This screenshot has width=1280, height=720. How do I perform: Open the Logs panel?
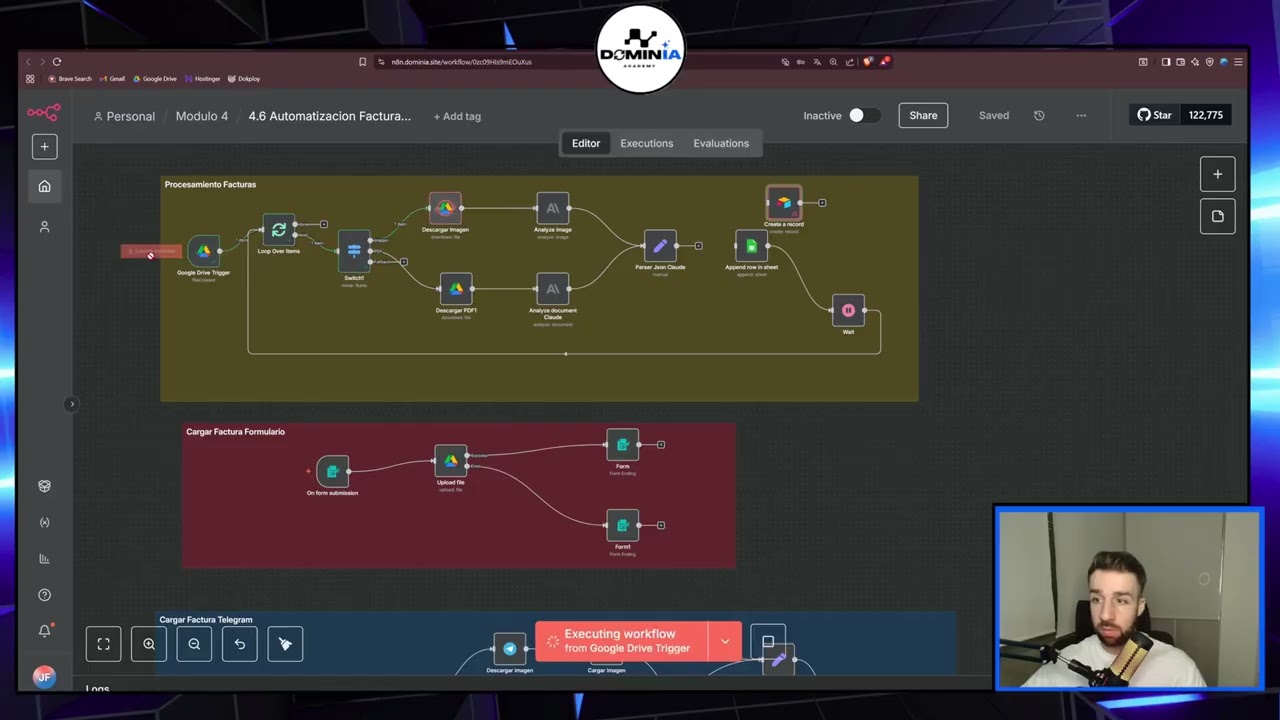(97, 688)
